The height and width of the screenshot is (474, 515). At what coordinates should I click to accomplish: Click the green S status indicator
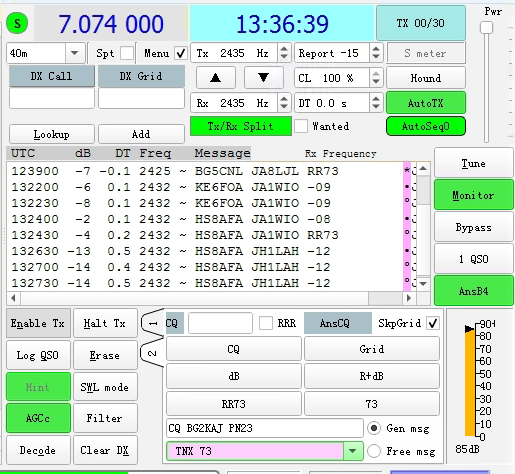[17, 23]
